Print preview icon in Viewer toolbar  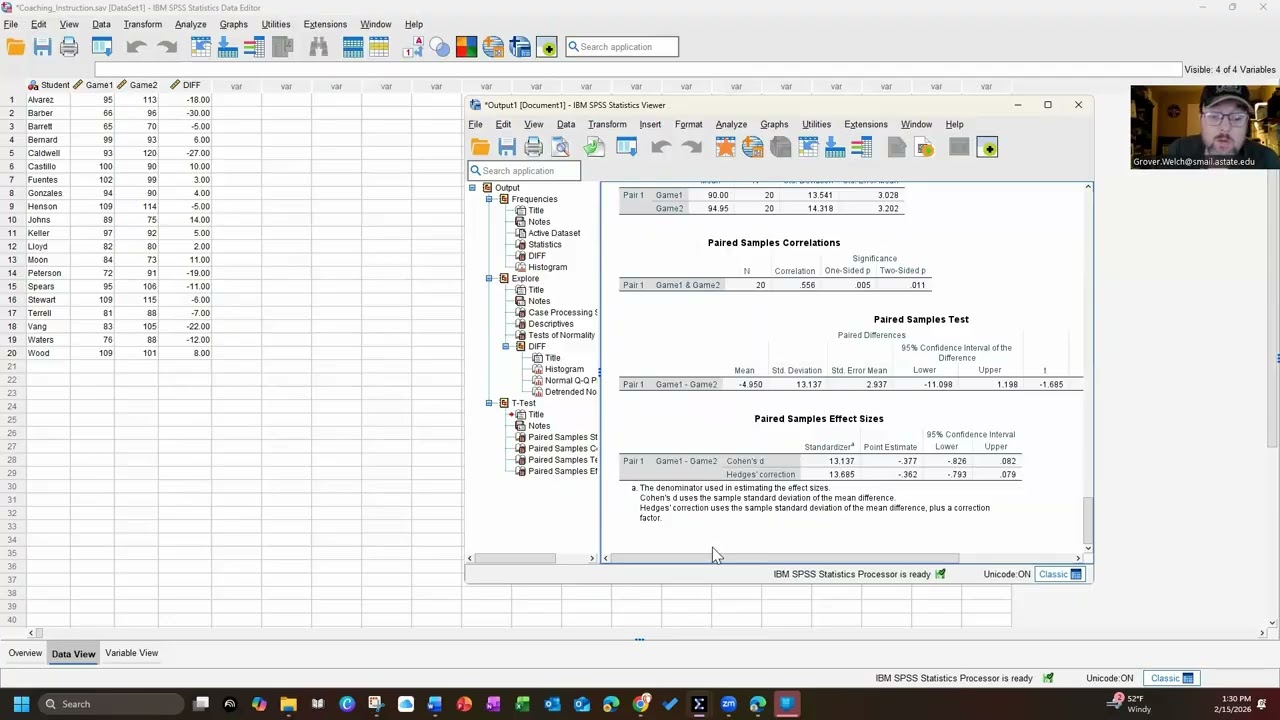coord(560,148)
